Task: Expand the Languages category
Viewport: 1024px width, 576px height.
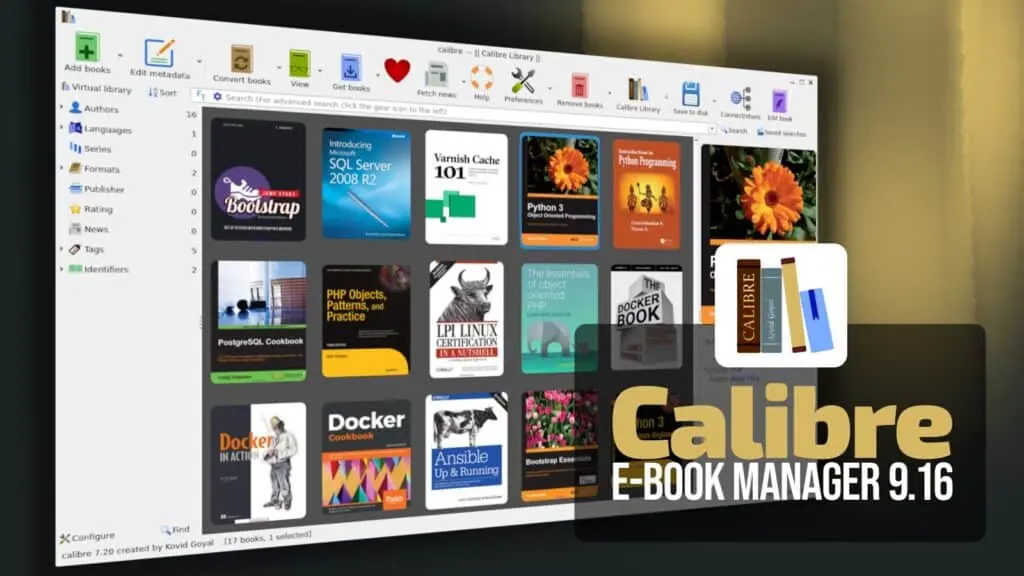Action: tap(62, 127)
